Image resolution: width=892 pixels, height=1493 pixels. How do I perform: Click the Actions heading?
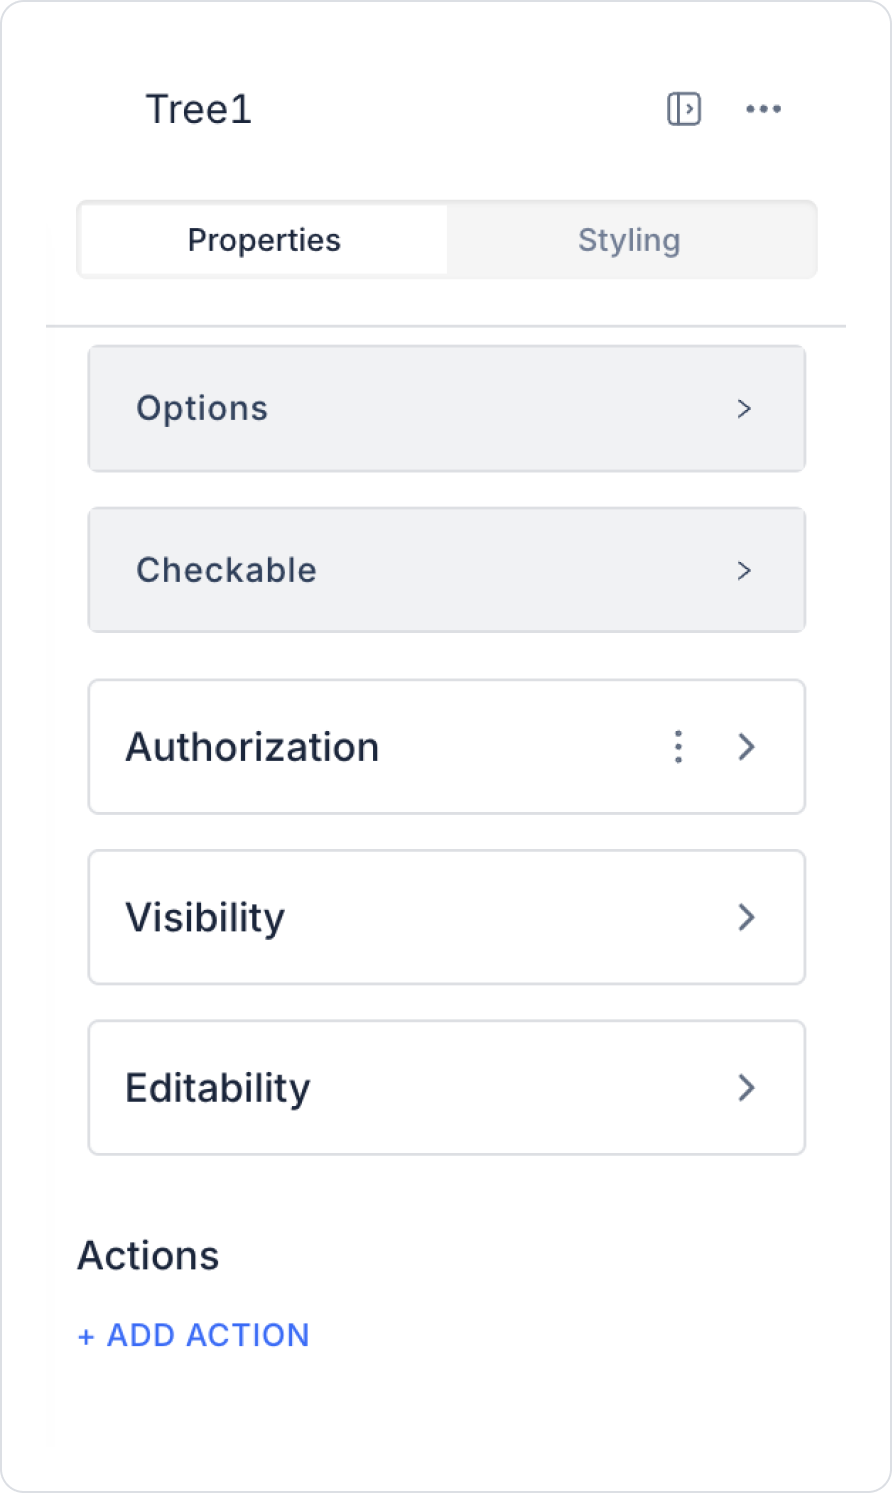coord(148,1256)
